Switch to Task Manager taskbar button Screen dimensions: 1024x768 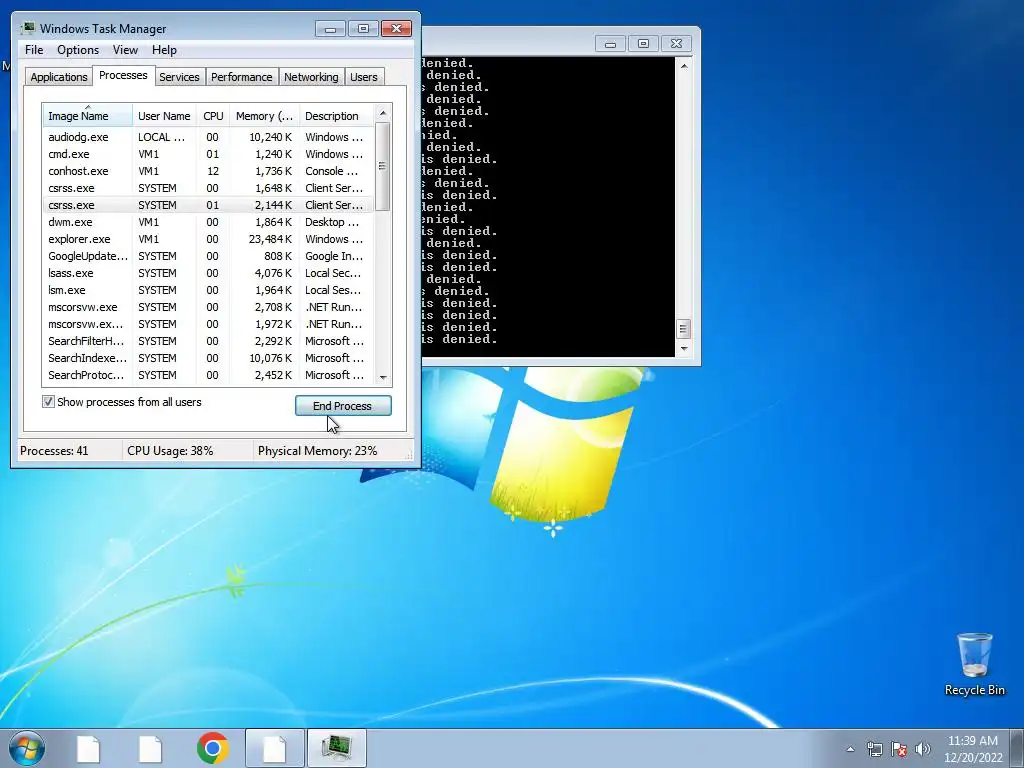[x=336, y=748]
